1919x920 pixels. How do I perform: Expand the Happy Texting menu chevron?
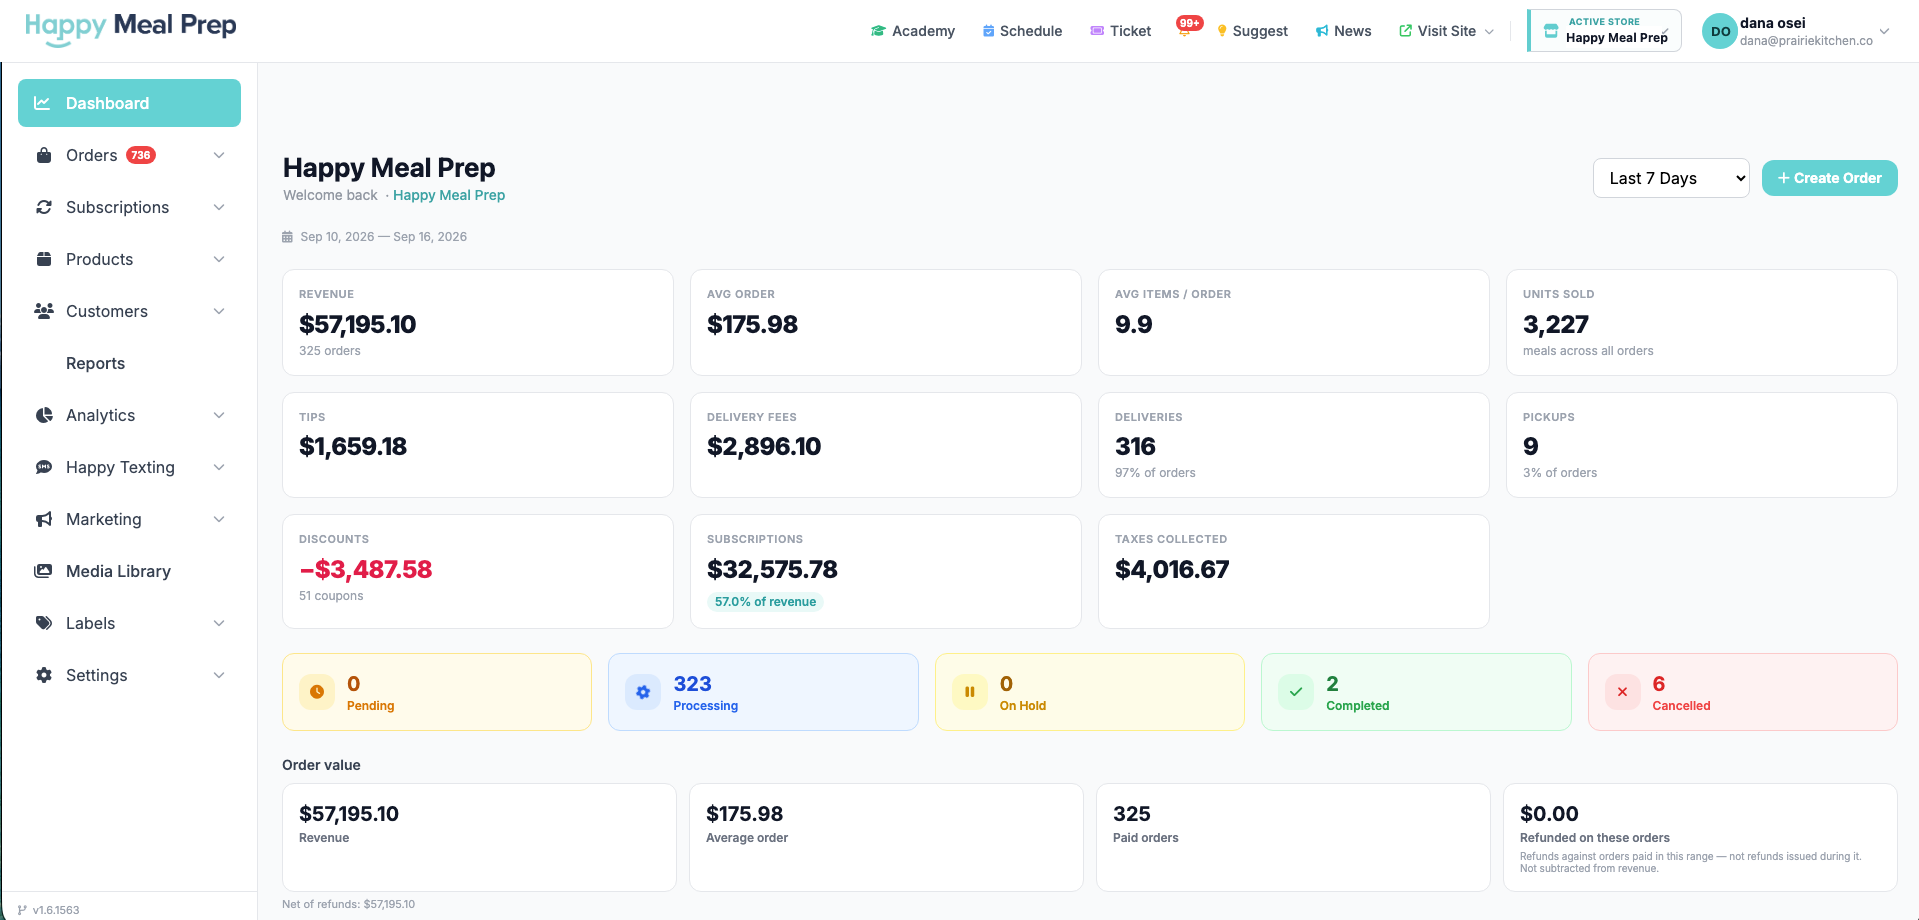219,467
